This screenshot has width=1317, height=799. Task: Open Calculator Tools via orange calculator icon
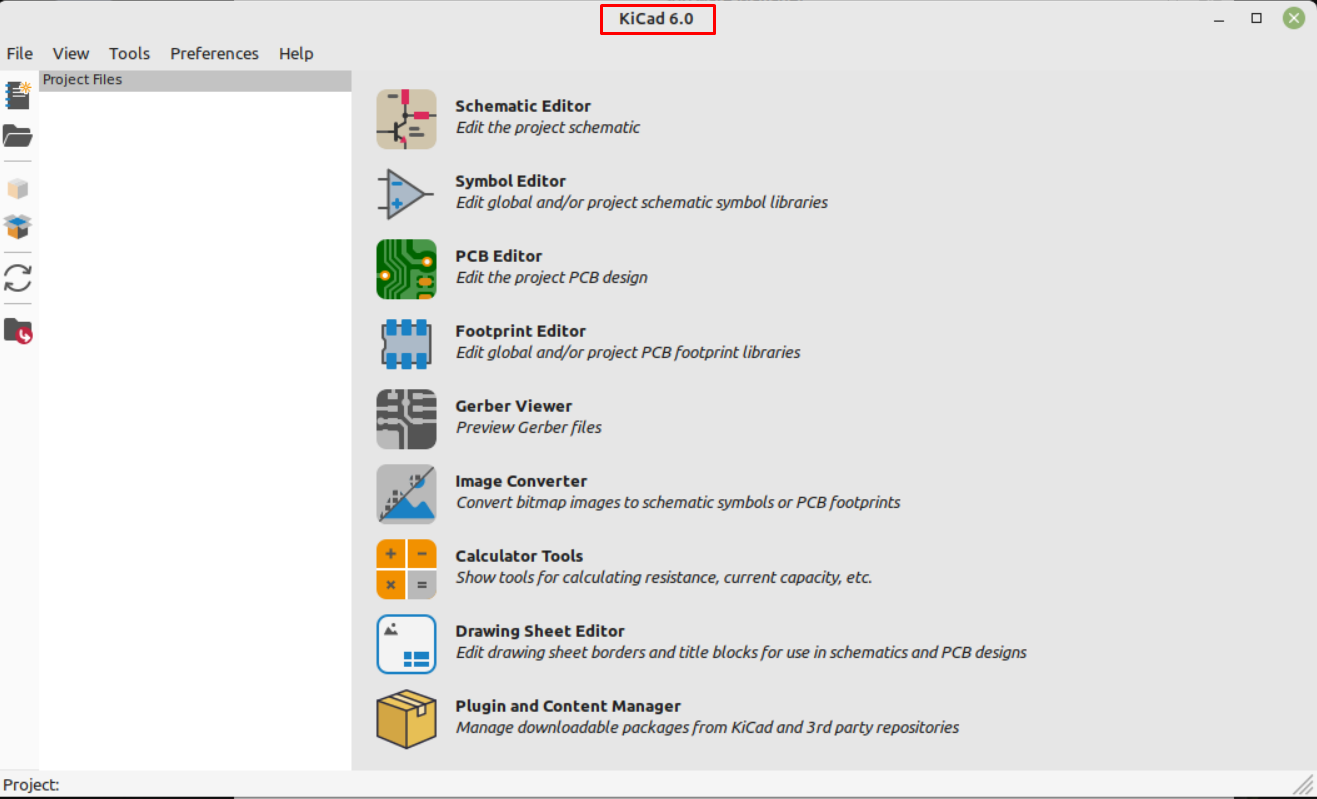406,569
